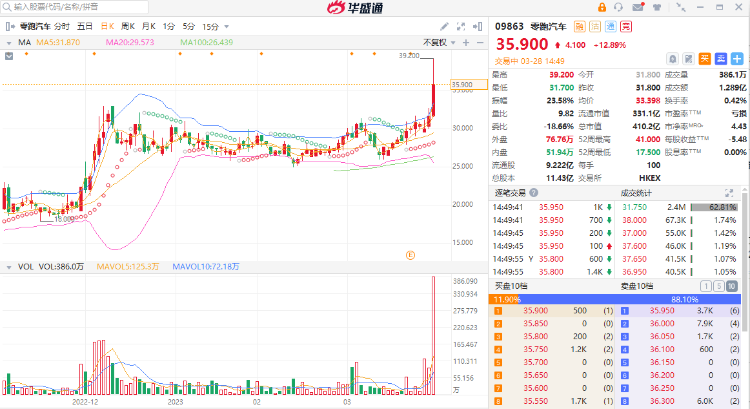The image size is (750, 409).
Task: Click the red 异 tag icon
Action: pyautogui.click(x=626, y=27)
